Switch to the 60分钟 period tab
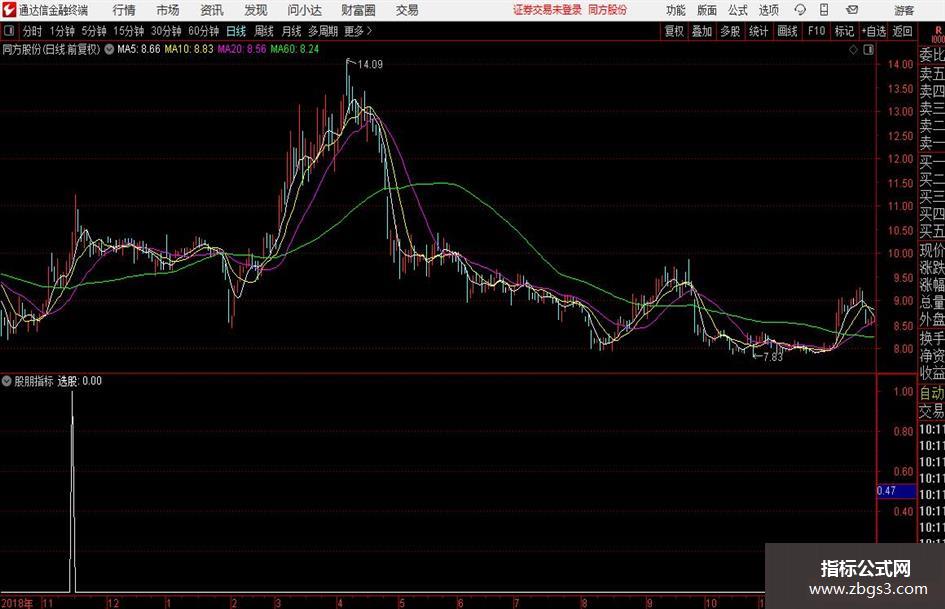 (x=203, y=31)
